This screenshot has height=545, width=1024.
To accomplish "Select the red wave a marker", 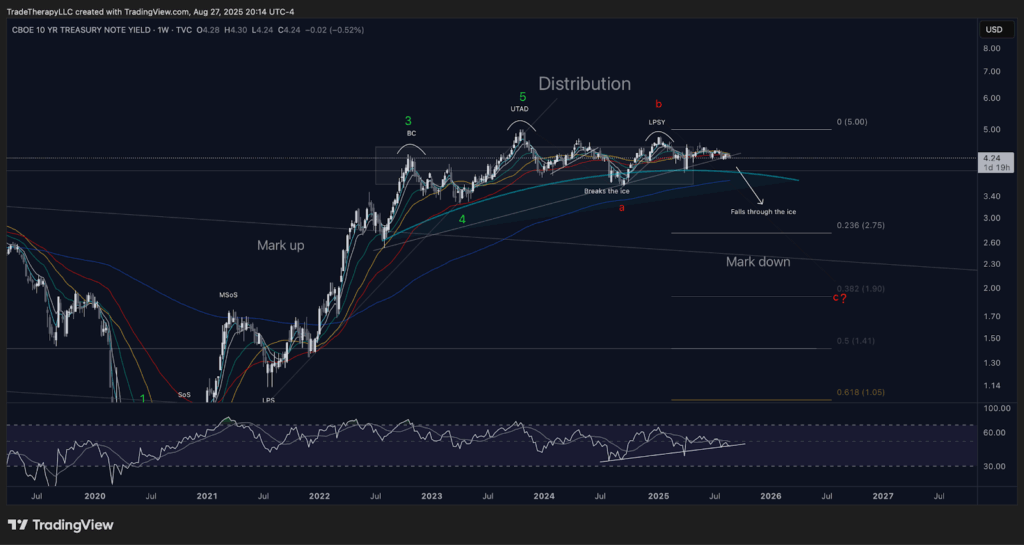I will pos(622,207).
